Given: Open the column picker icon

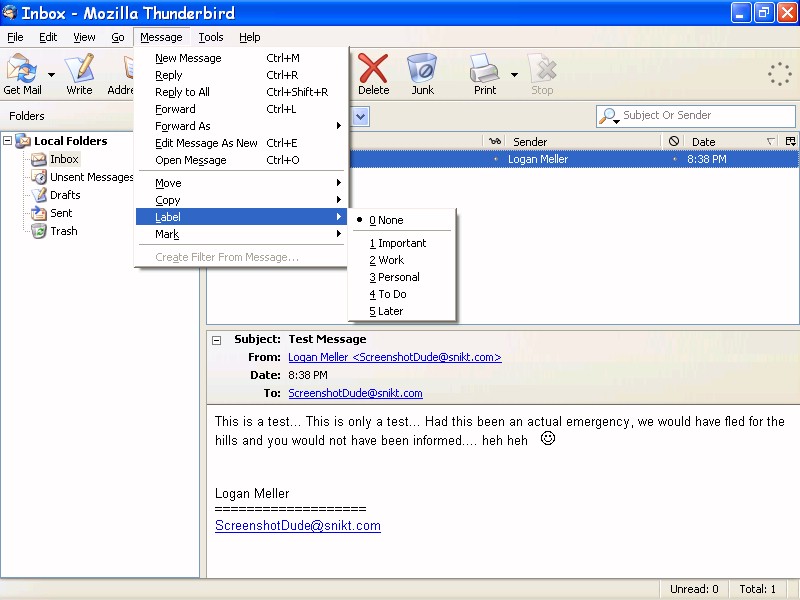Looking at the screenshot, I should (790, 141).
